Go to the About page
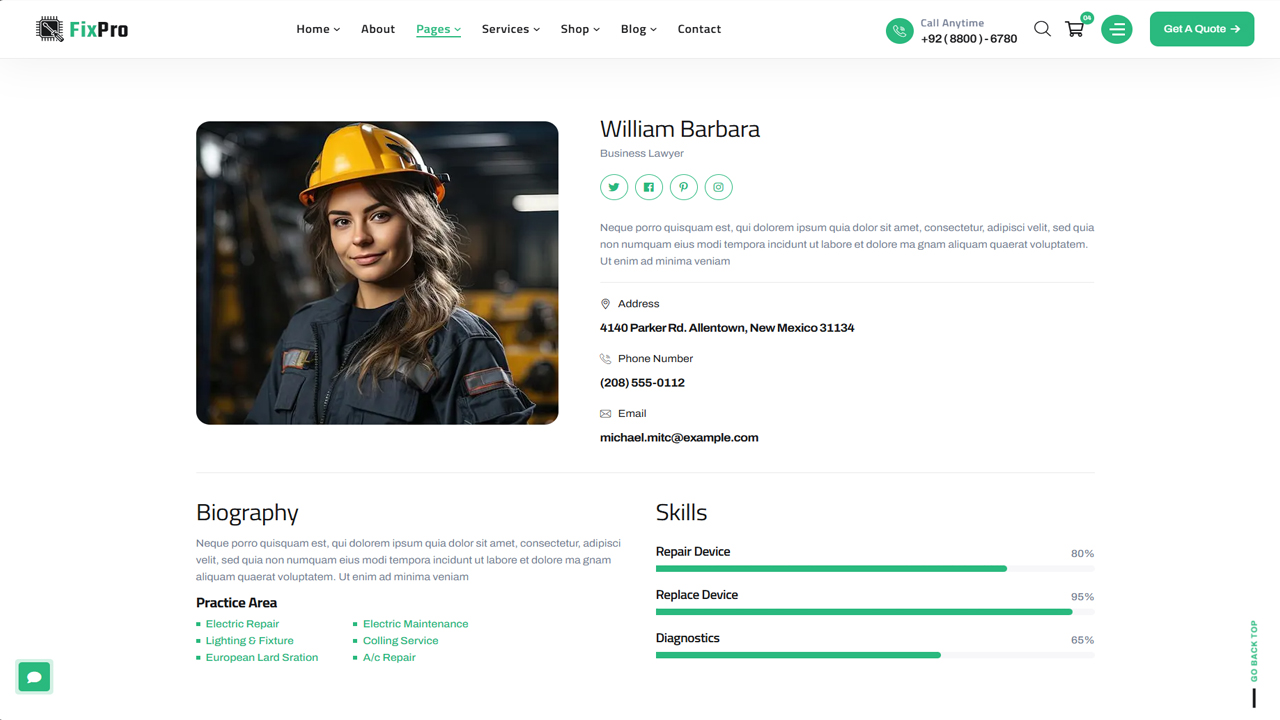The width and height of the screenshot is (1280, 720). [x=378, y=29]
